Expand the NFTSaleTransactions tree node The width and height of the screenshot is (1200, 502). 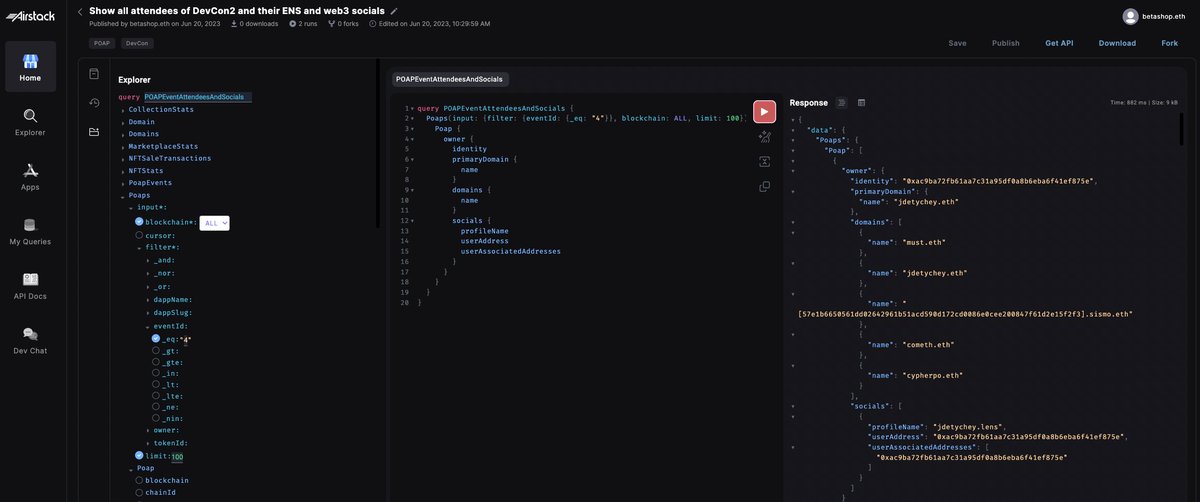pyautogui.click(x=123, y=159)
